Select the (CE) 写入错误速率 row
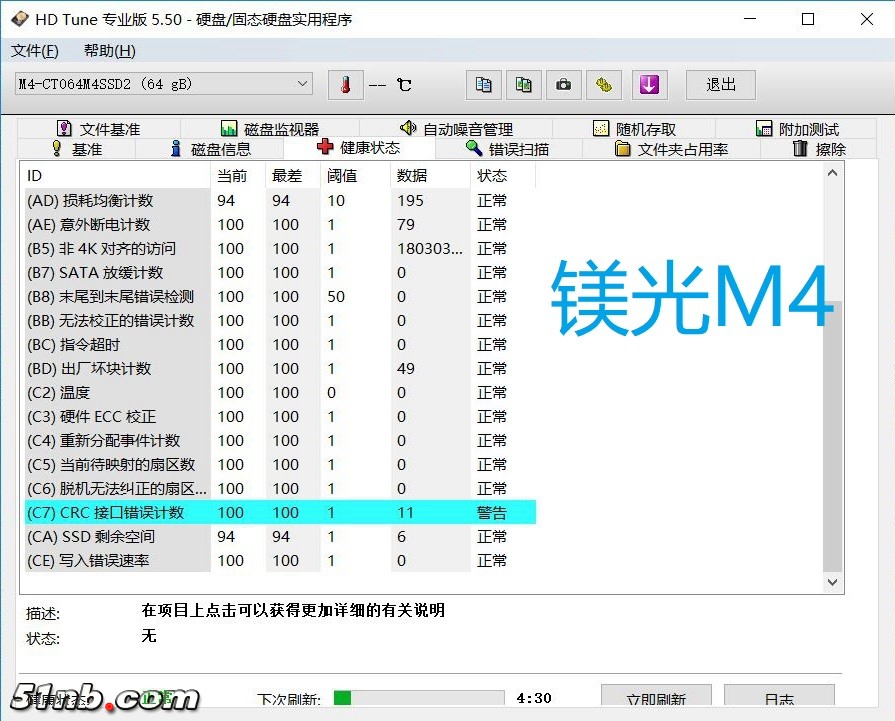895x721 pixels. point(280,560)
